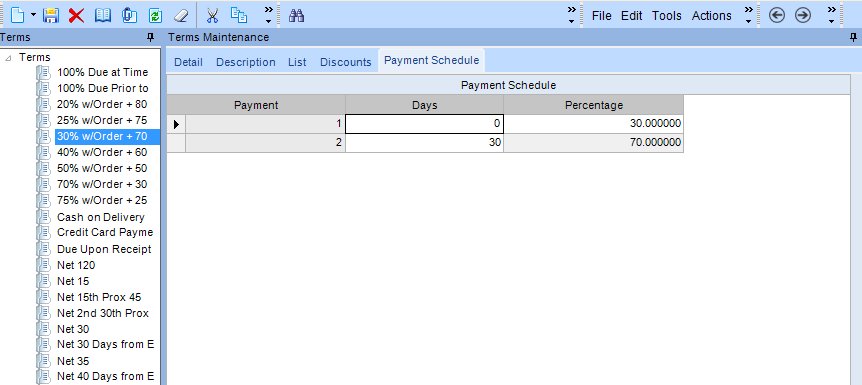This screenshot has height=385, width=862.
Task: Click the Percentage cell showing 70.000000
Action: click(x=594, y=143)
